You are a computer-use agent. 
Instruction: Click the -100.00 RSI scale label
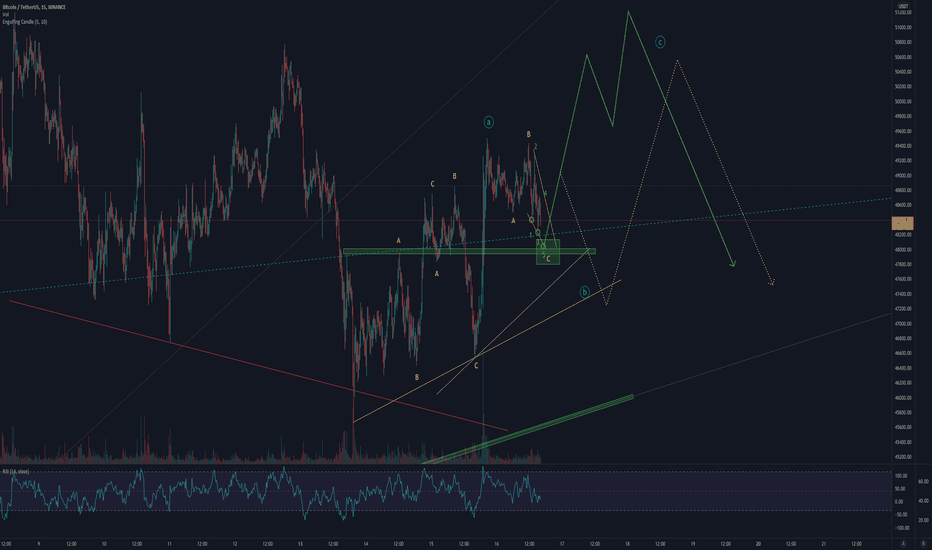pos(902,527)
